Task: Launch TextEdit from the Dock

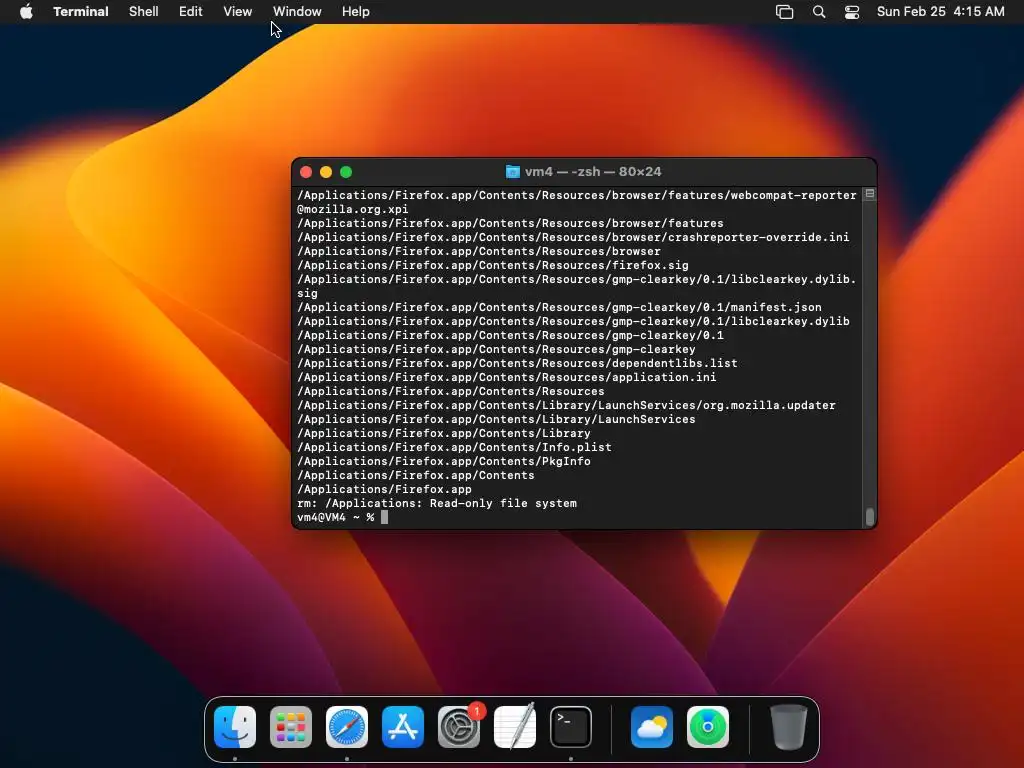Action: tap(515, 727)
